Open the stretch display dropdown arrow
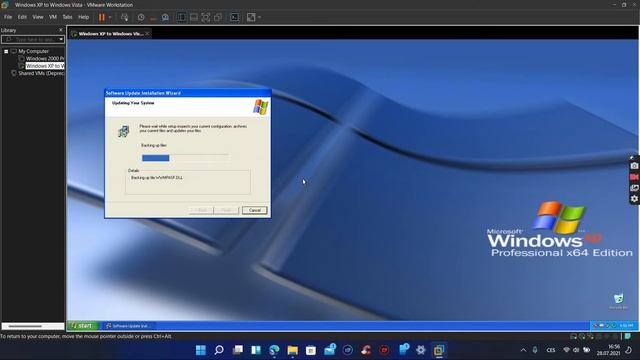The width and height of the screenshot is (640, 360). (x=259, y=17)
